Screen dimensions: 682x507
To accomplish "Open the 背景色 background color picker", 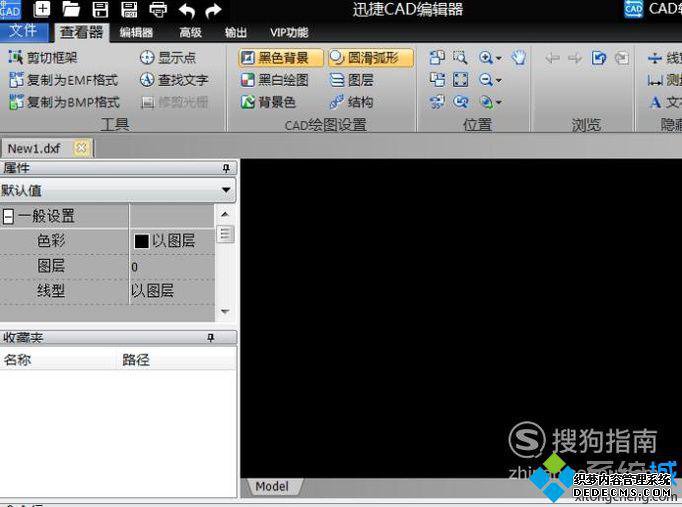I will click(x=268, y=102).
